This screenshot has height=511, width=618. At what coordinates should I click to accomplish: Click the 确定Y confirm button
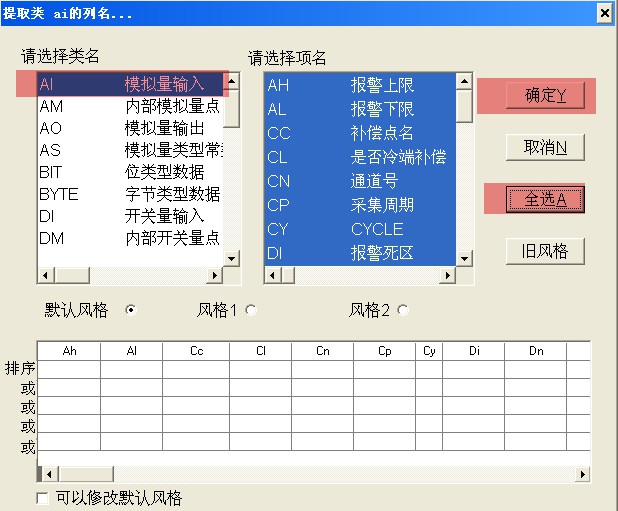[545, 96]
